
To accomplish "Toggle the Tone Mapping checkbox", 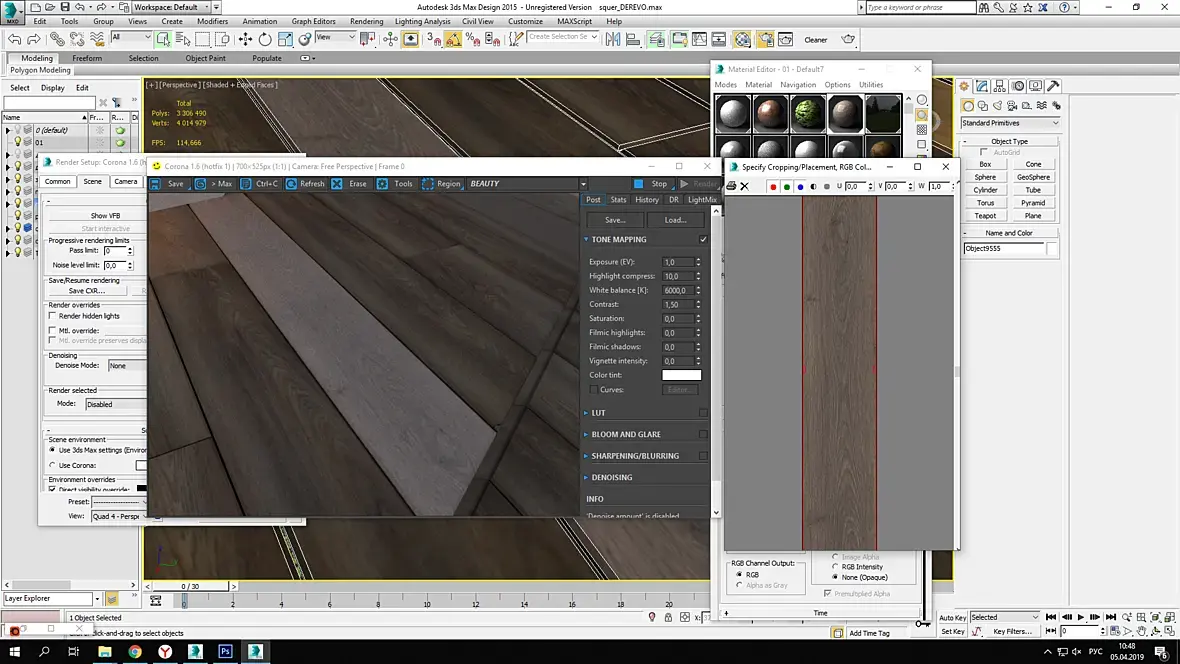I will (703, 240).
